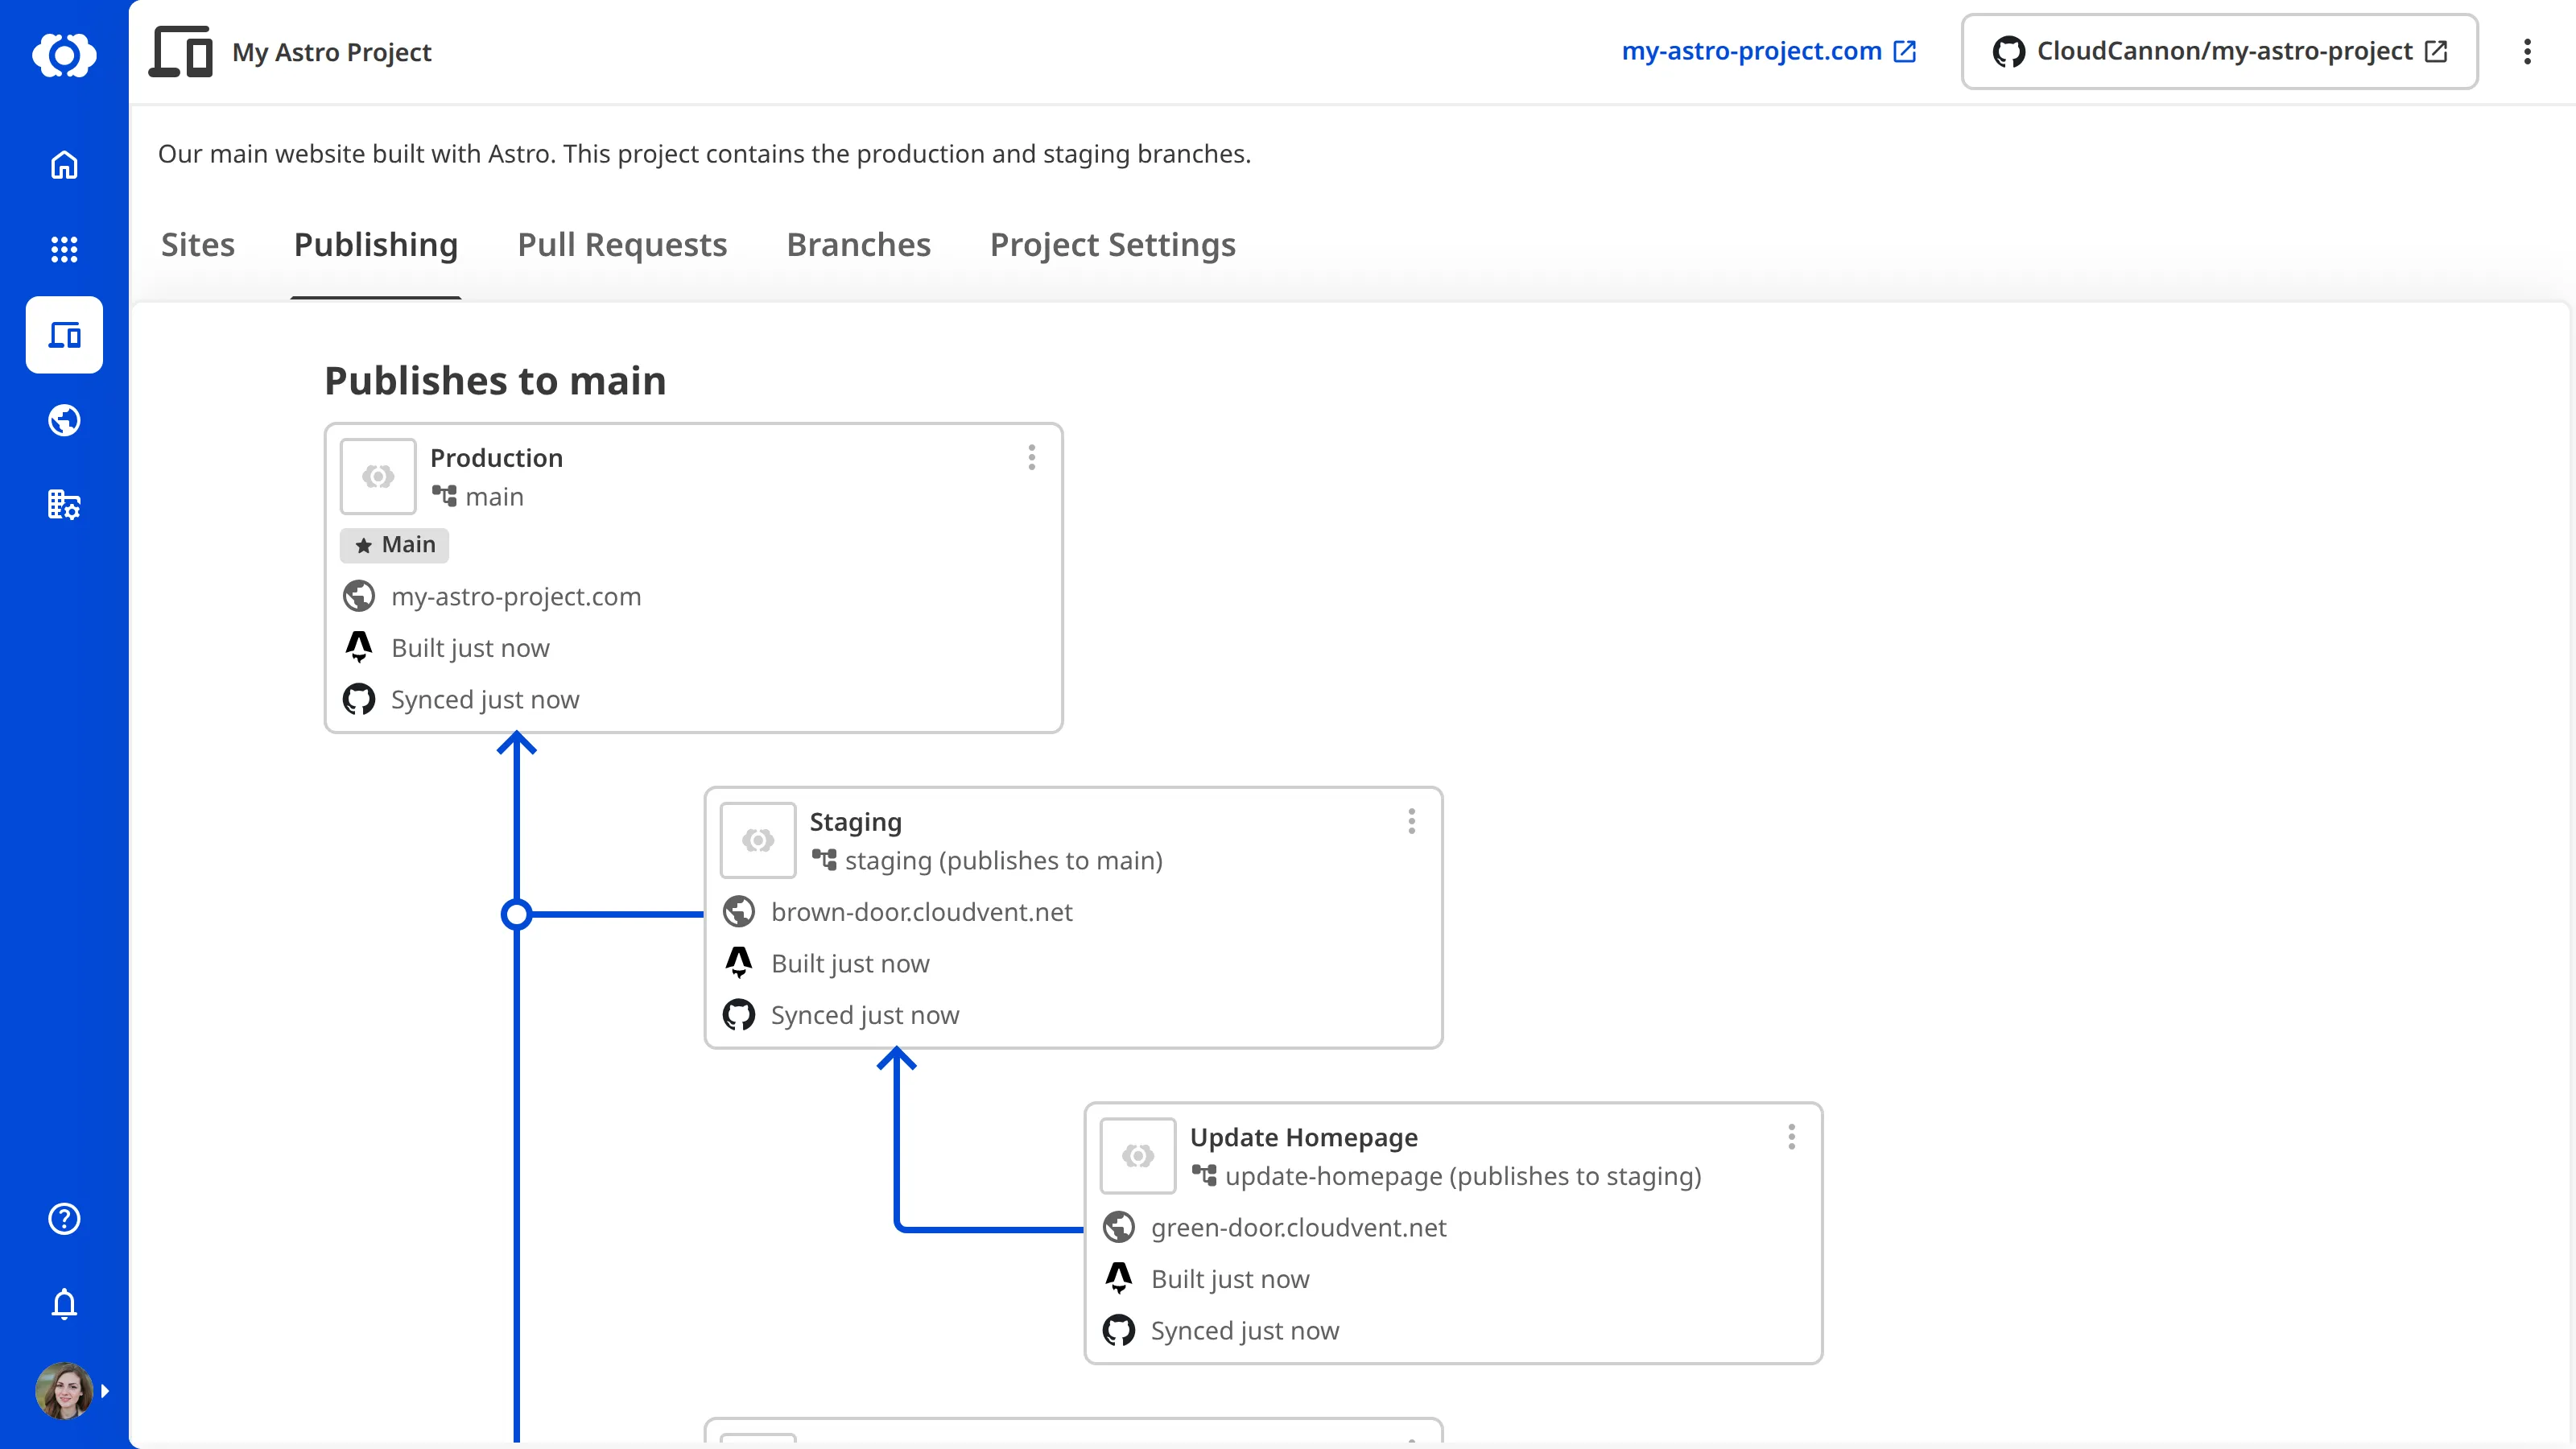
Task: Click Synced just now in the Update Homepage card
Action: pyautogui.click(x=1245, y=1331)
